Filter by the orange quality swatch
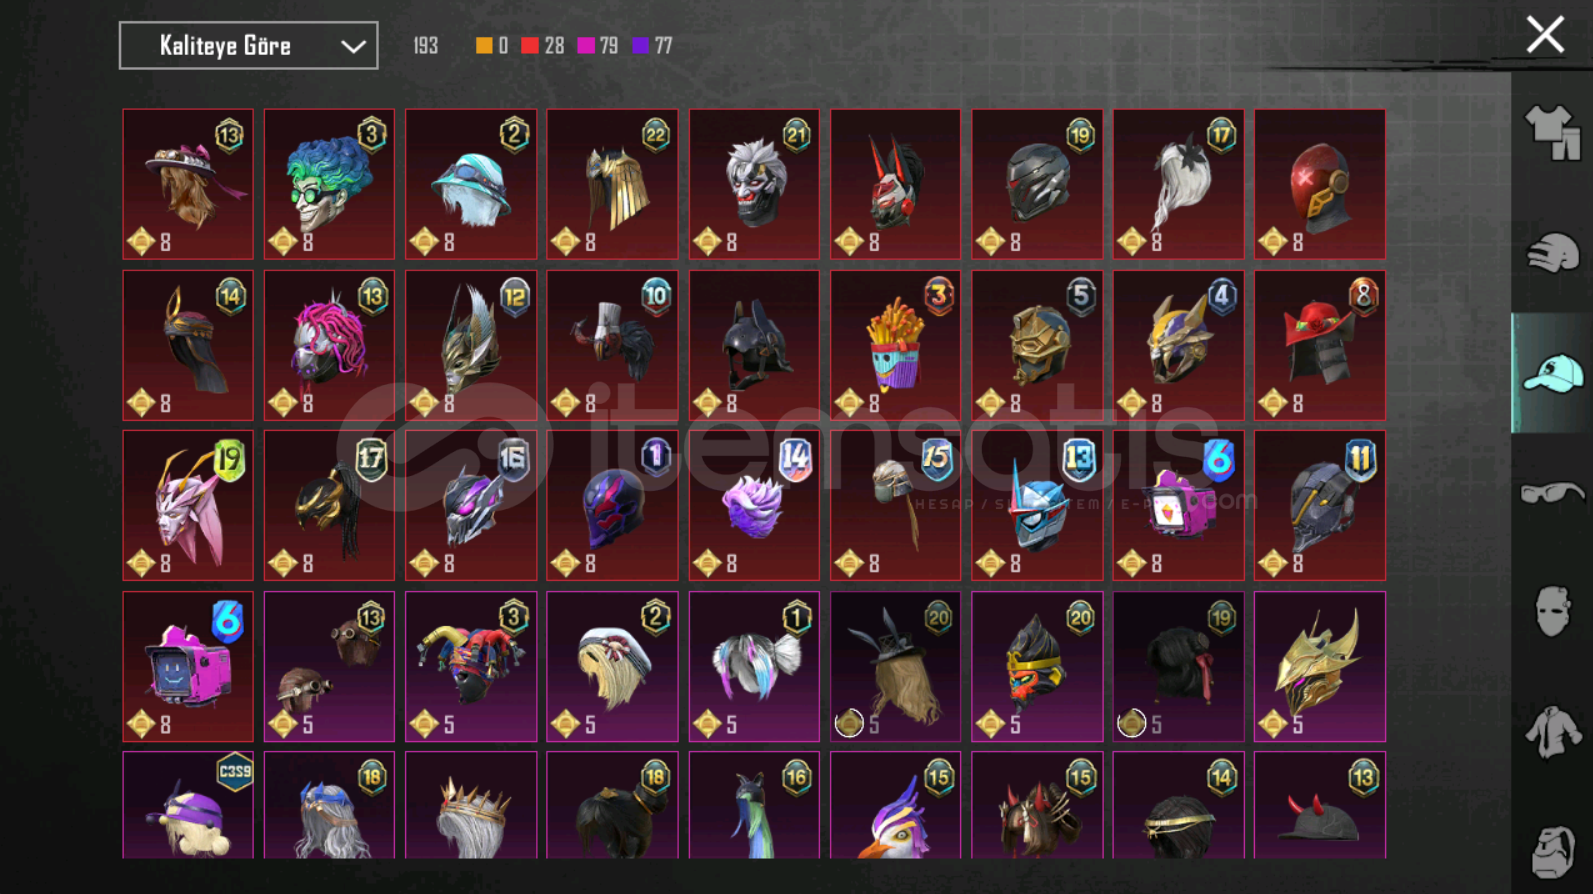The height and width of the screenshot is (894, 1593). (x=484, y=46)
